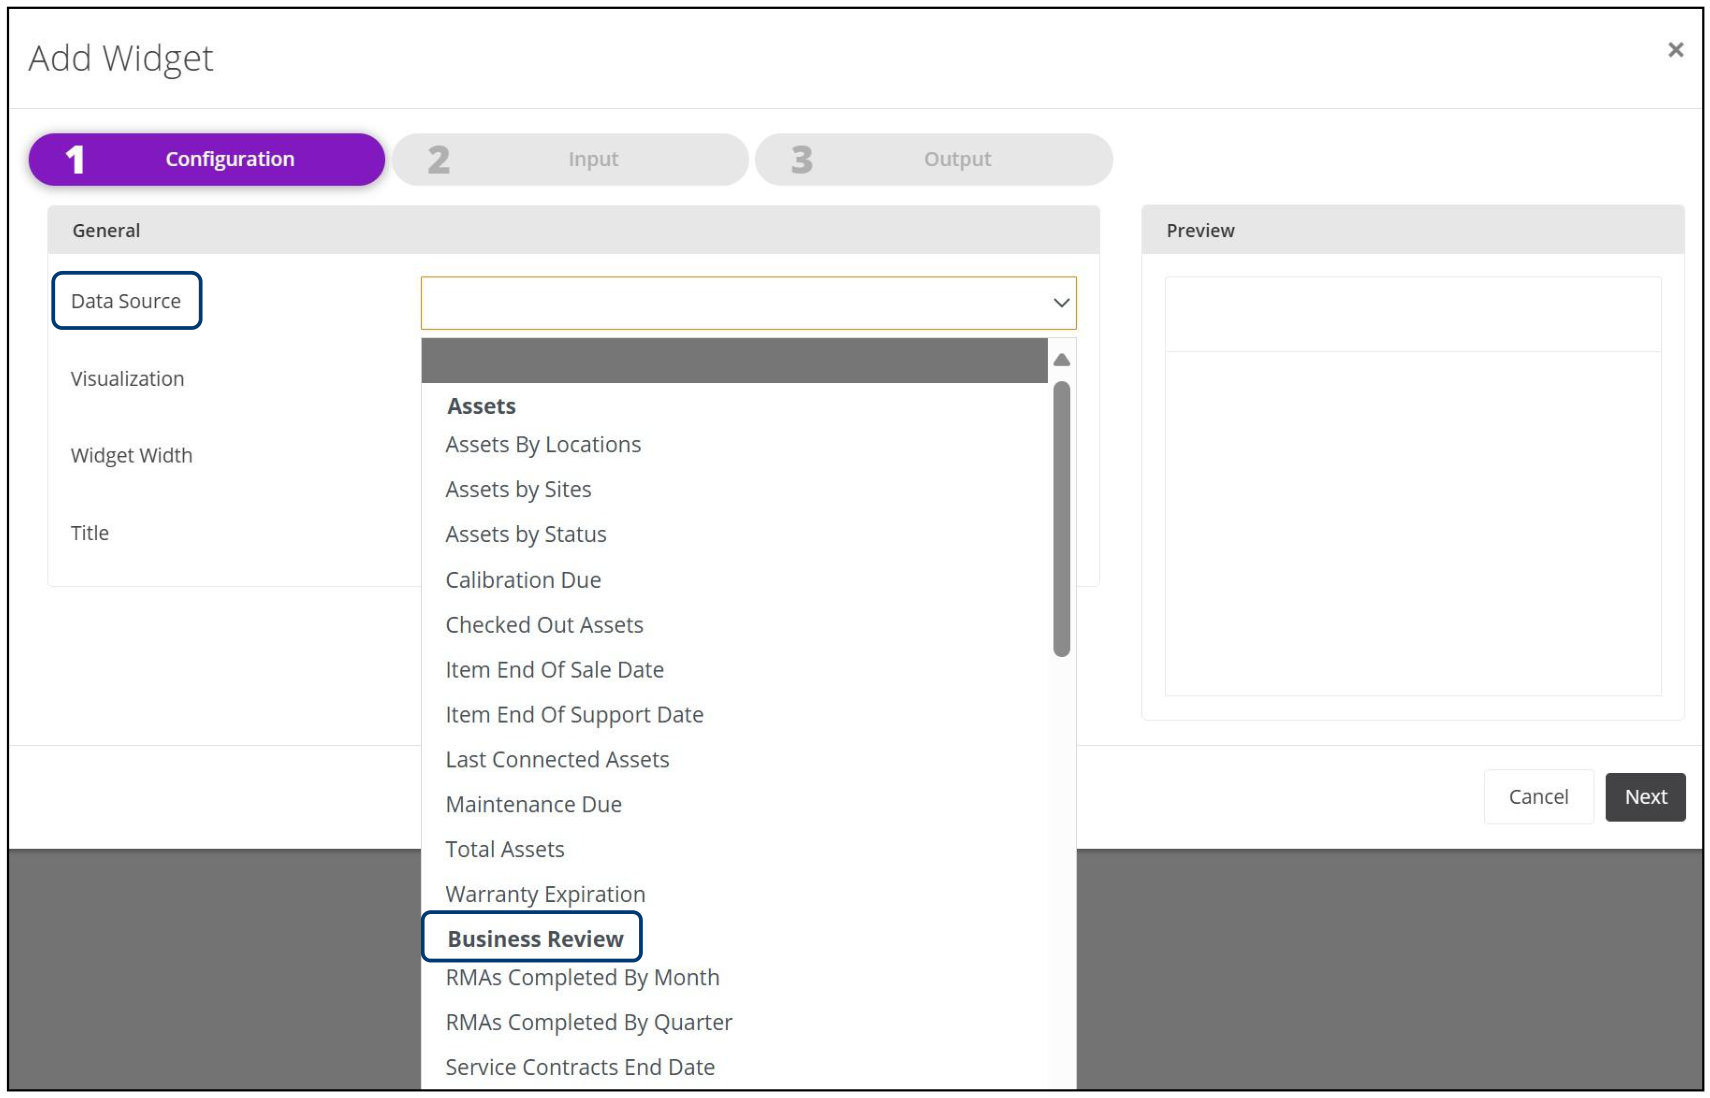Click the Next button
1710x1098 pixels.
(x=1645, y=797)
